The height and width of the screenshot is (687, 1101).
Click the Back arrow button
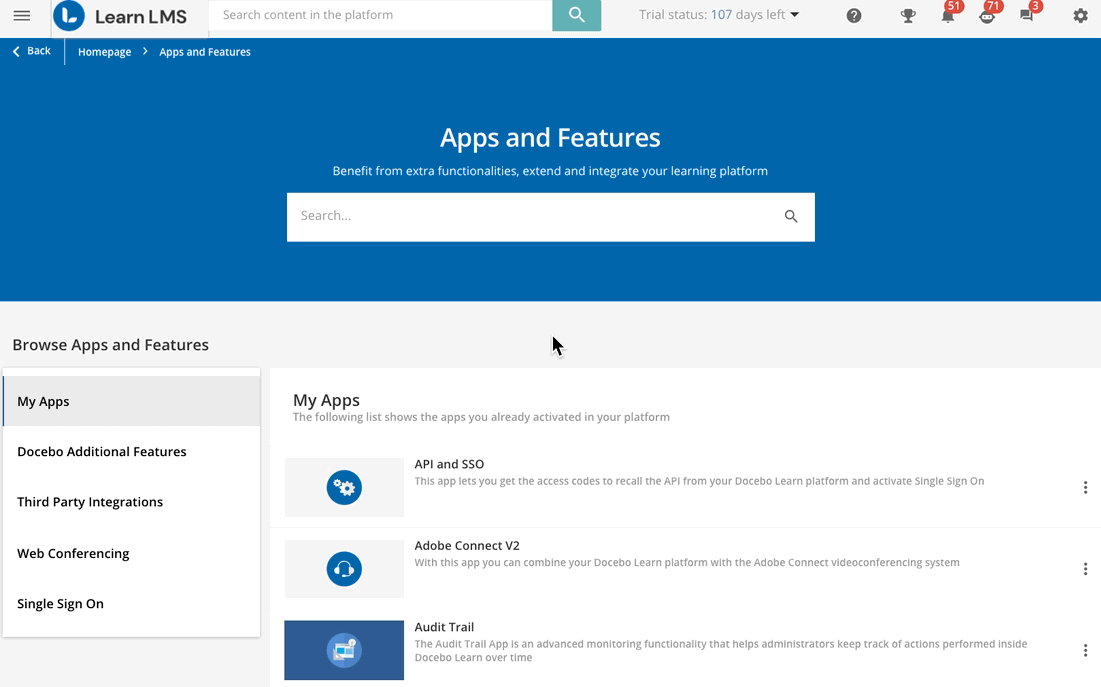32,51
